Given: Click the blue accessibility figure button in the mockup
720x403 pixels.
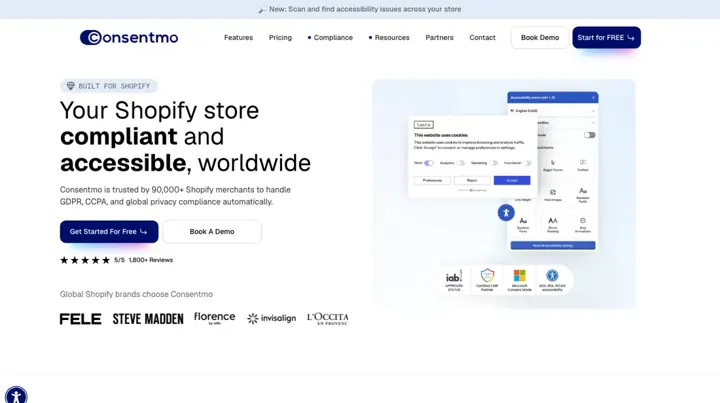Looking at the screenshot, I should [506, 213].
